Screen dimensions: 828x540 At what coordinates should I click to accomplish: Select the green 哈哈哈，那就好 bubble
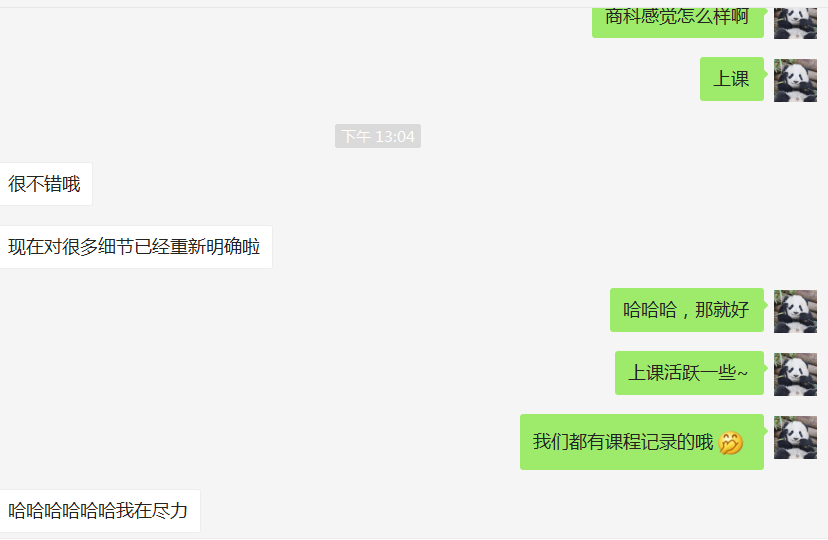[x=687, y=310]
